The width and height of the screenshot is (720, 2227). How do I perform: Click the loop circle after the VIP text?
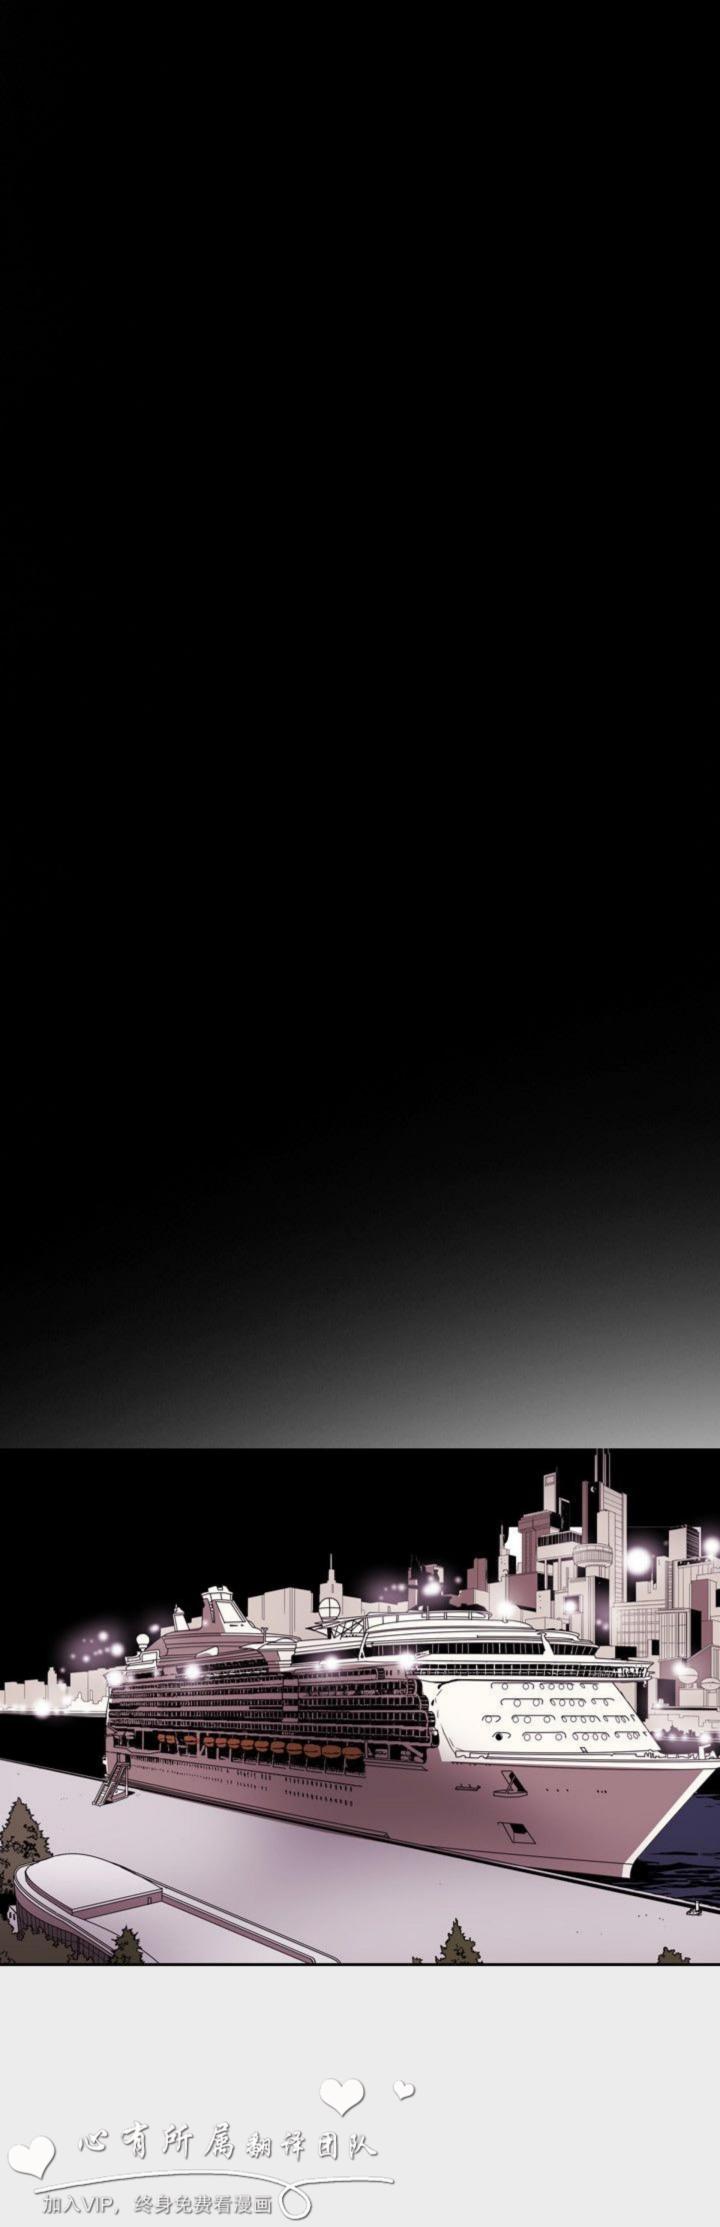tap(296, 2202)
